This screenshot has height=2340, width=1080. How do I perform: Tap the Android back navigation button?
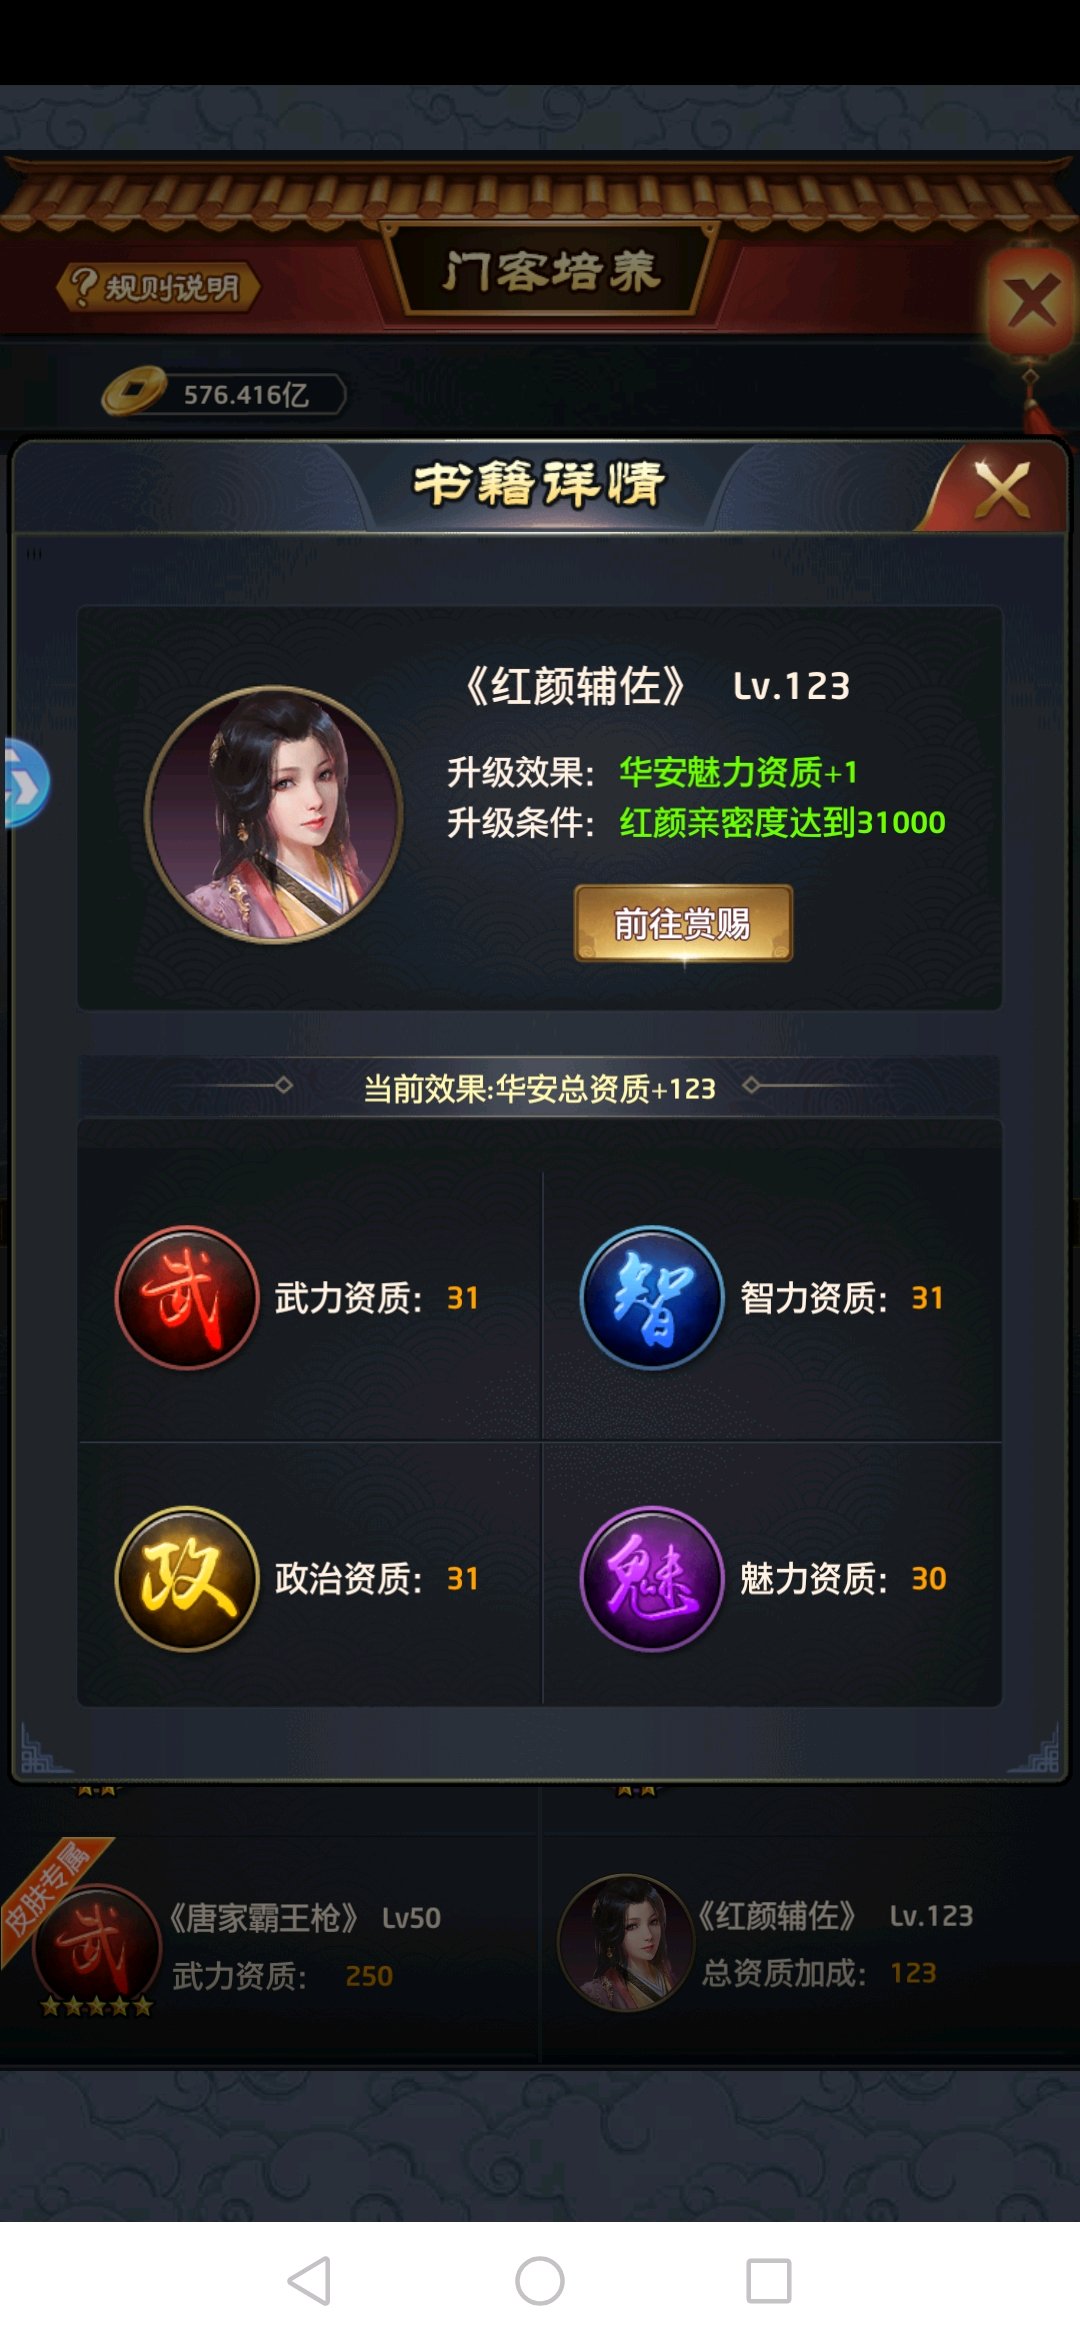tap(310, 2281)
